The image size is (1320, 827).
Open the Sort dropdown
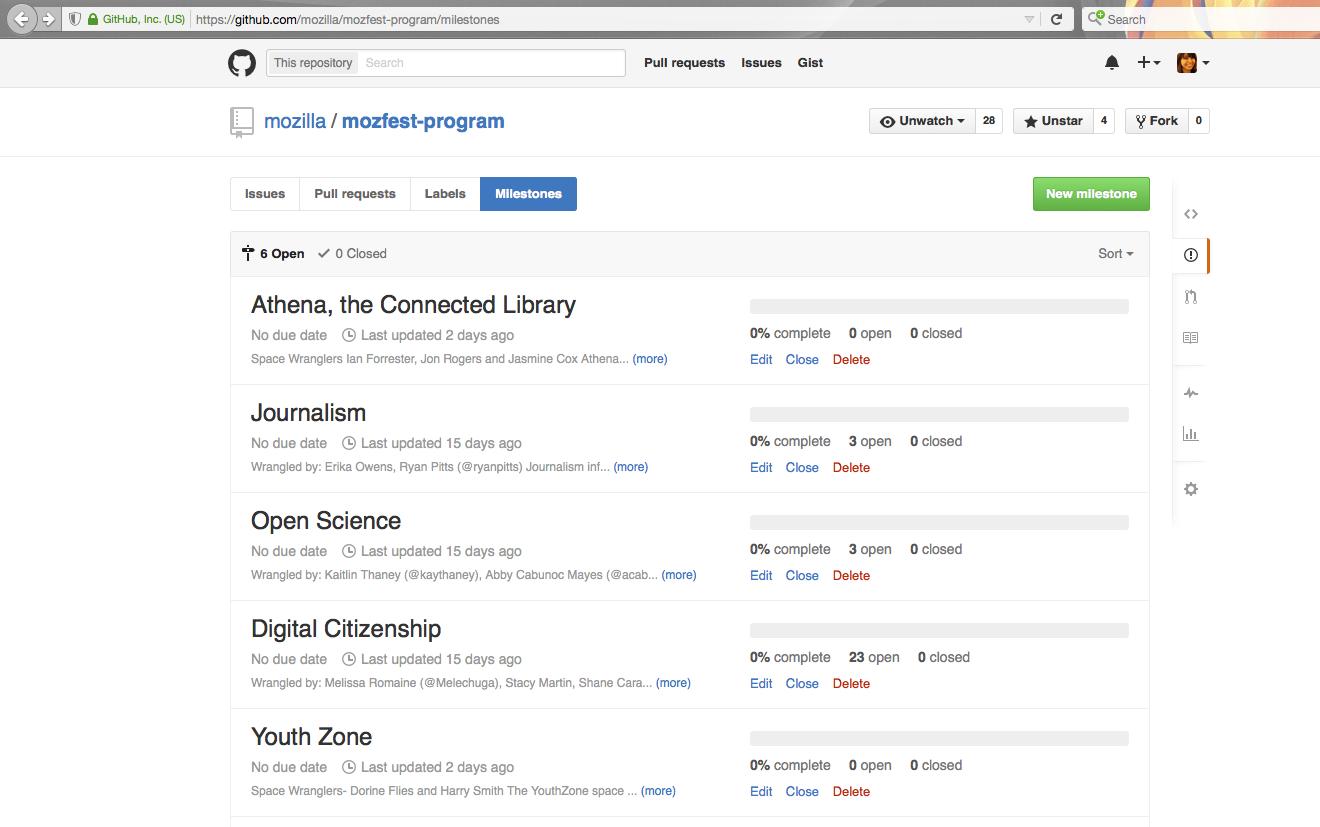(1116, 254)
